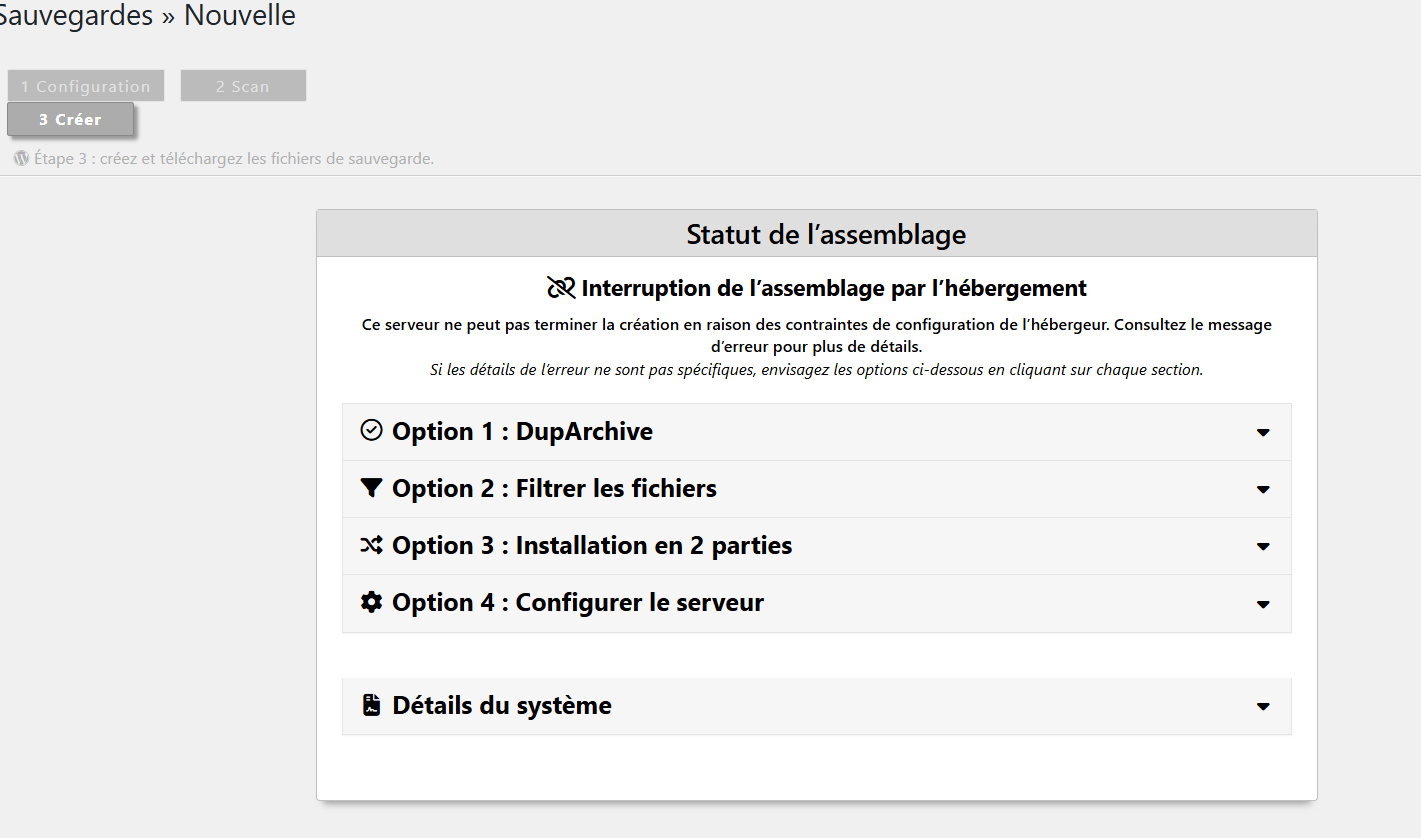
Task: Click the funnel filter icon of Option 2
Action: tap(371, 488)
